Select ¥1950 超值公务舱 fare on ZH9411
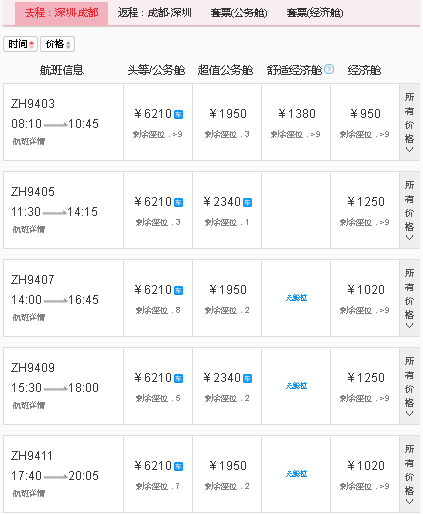Viewport: 423px width, 514px height. pyautogui.click(x=228, y=466)
